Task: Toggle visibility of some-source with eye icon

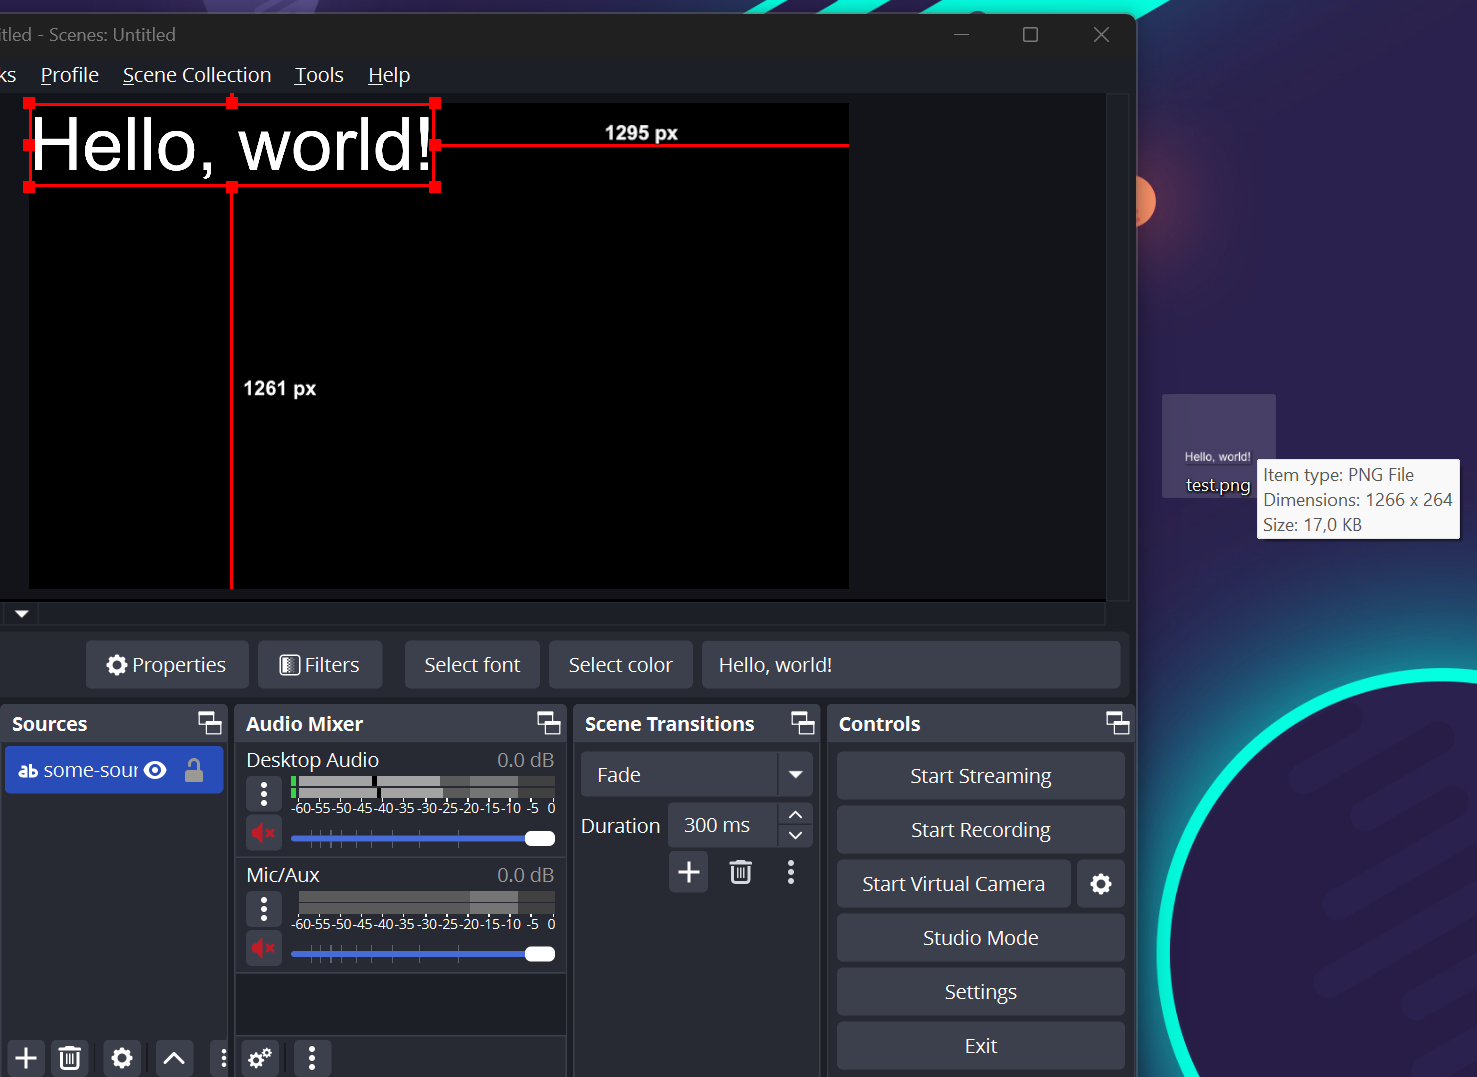Action: click(x=155, y=770)
